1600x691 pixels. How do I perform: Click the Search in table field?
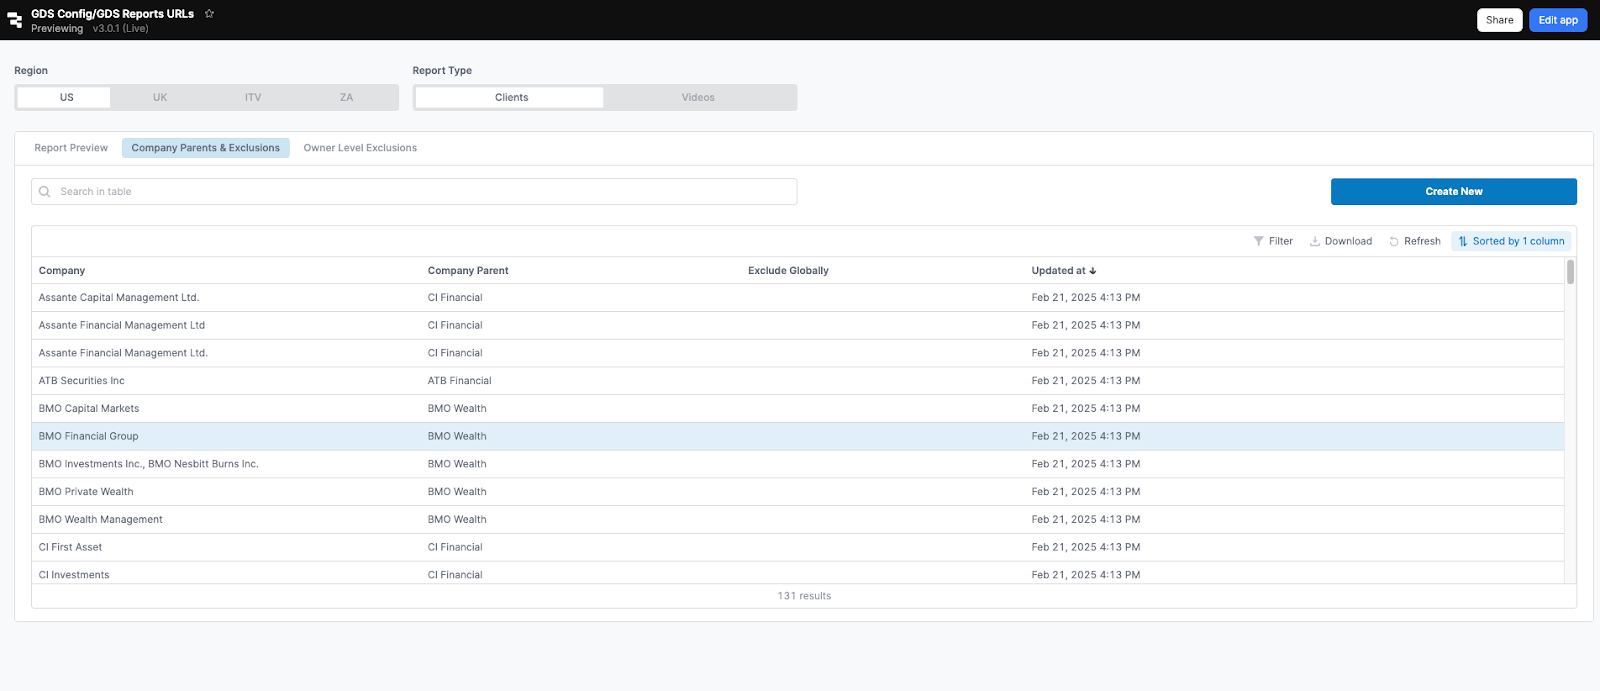(414, 192)
